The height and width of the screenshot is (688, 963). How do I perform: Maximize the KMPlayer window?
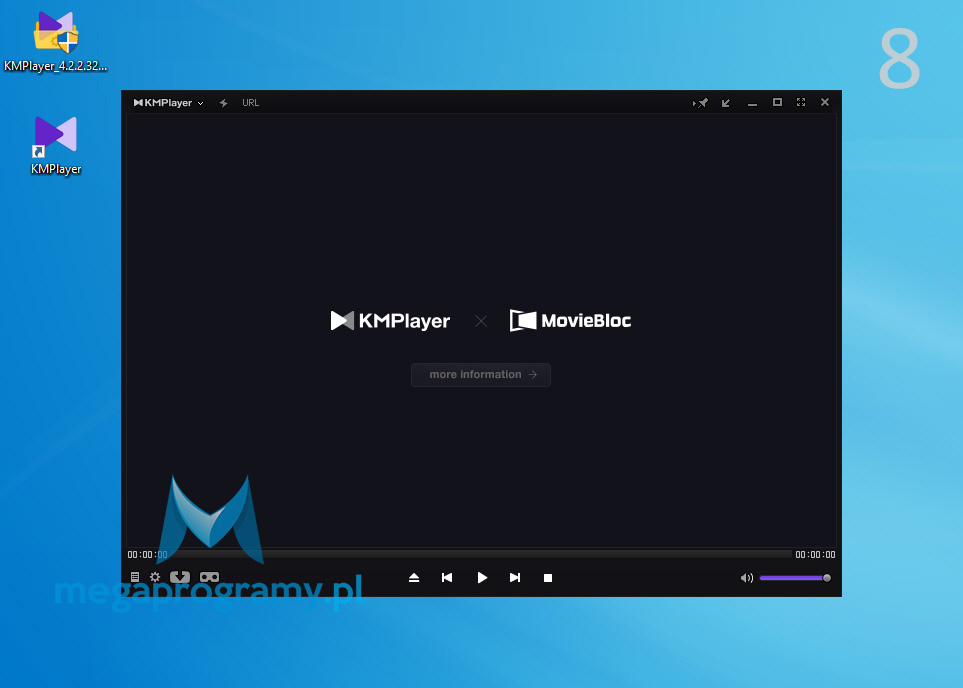click(x=778, y=102)
